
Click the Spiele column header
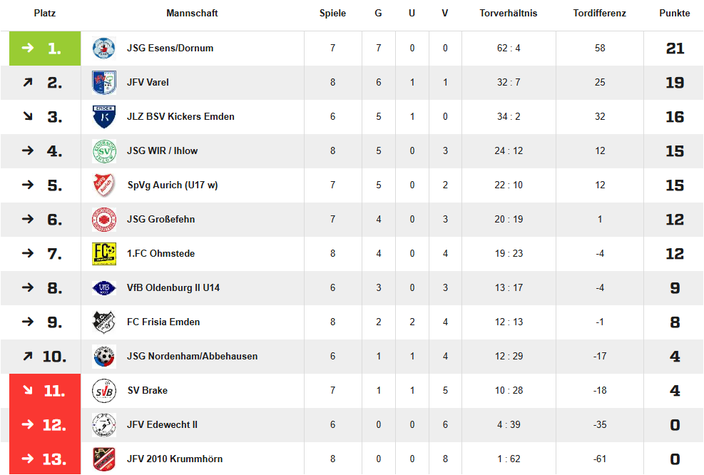(x=333, y=13)
